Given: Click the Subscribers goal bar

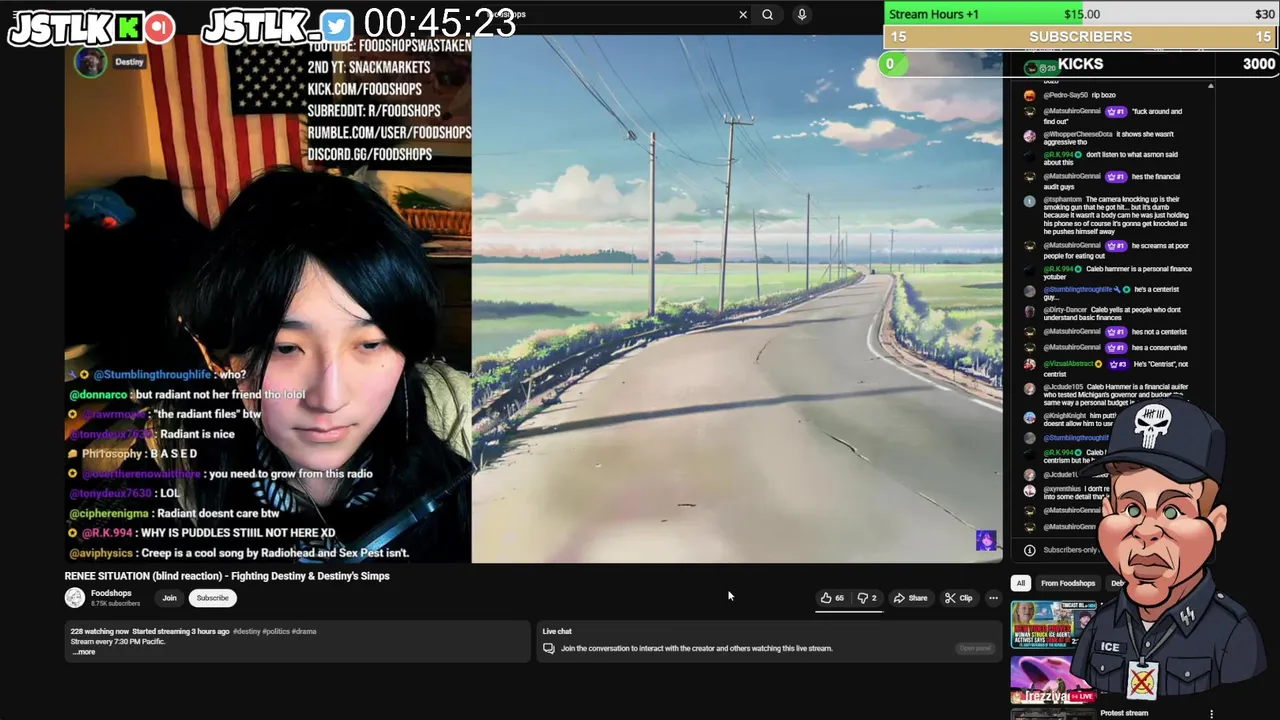Looking at the screenshot, I should [x=1081, y=37].
